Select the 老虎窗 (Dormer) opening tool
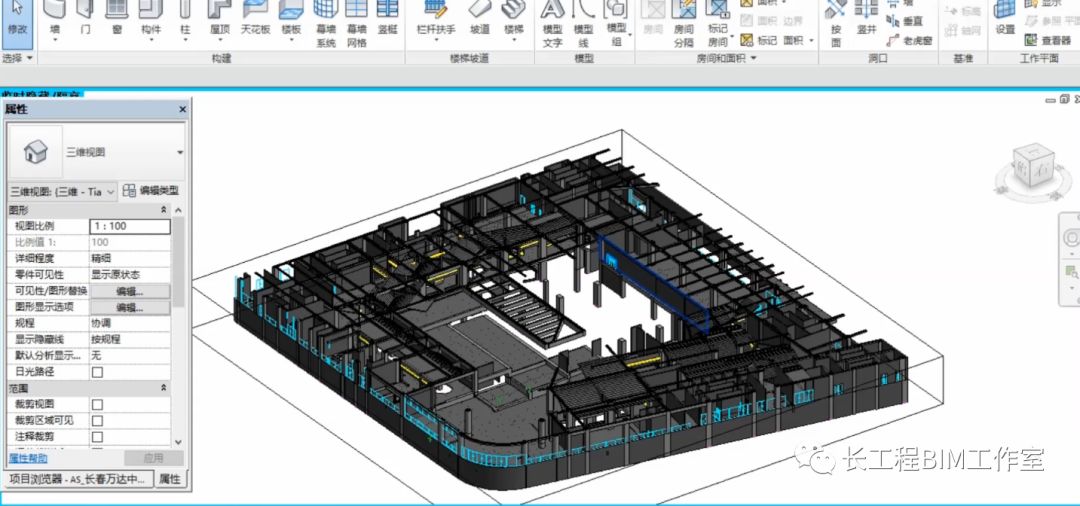1080x506 pixels. click(909, 41)
